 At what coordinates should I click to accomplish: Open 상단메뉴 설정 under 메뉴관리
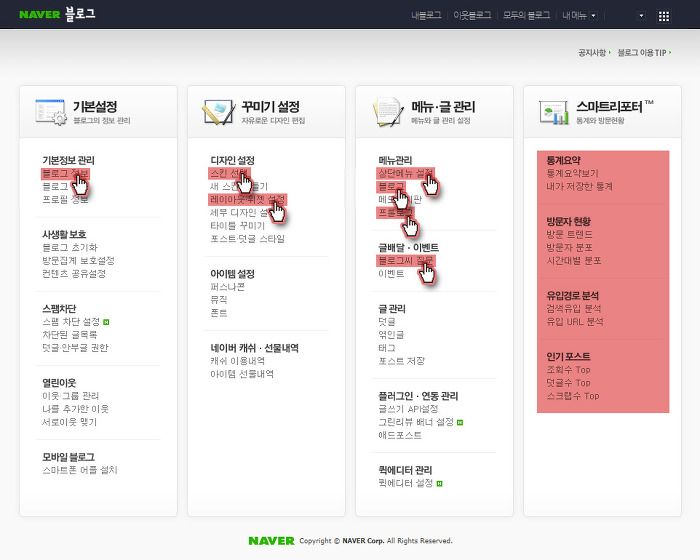tap(405, 173)
